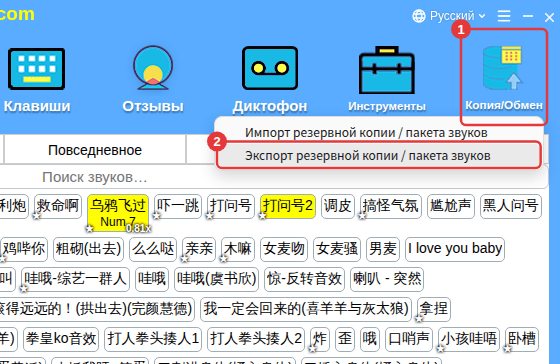
Task: Play the 口哨声 sound
Action: [409, 339]
